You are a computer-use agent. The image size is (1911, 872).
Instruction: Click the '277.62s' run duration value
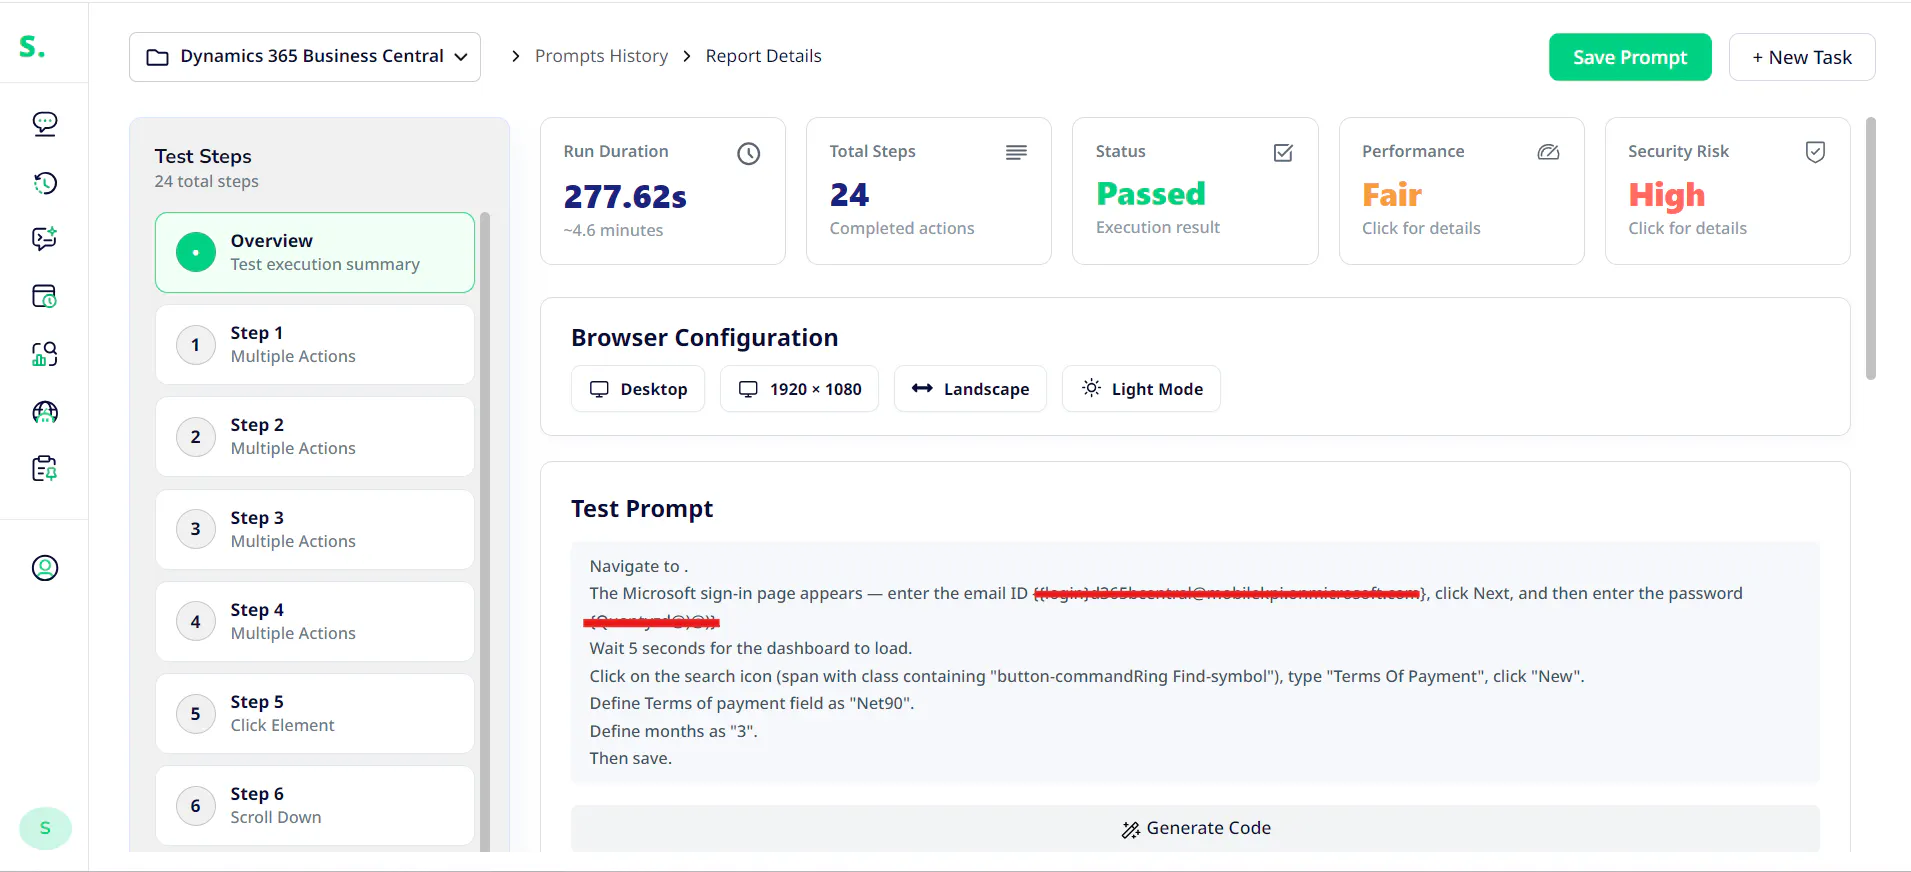(625, 196)
